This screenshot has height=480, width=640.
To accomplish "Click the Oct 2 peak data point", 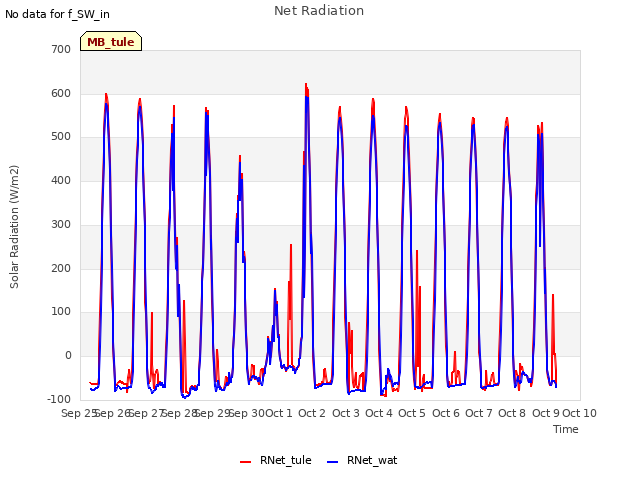I will click(x=306, y=84).
